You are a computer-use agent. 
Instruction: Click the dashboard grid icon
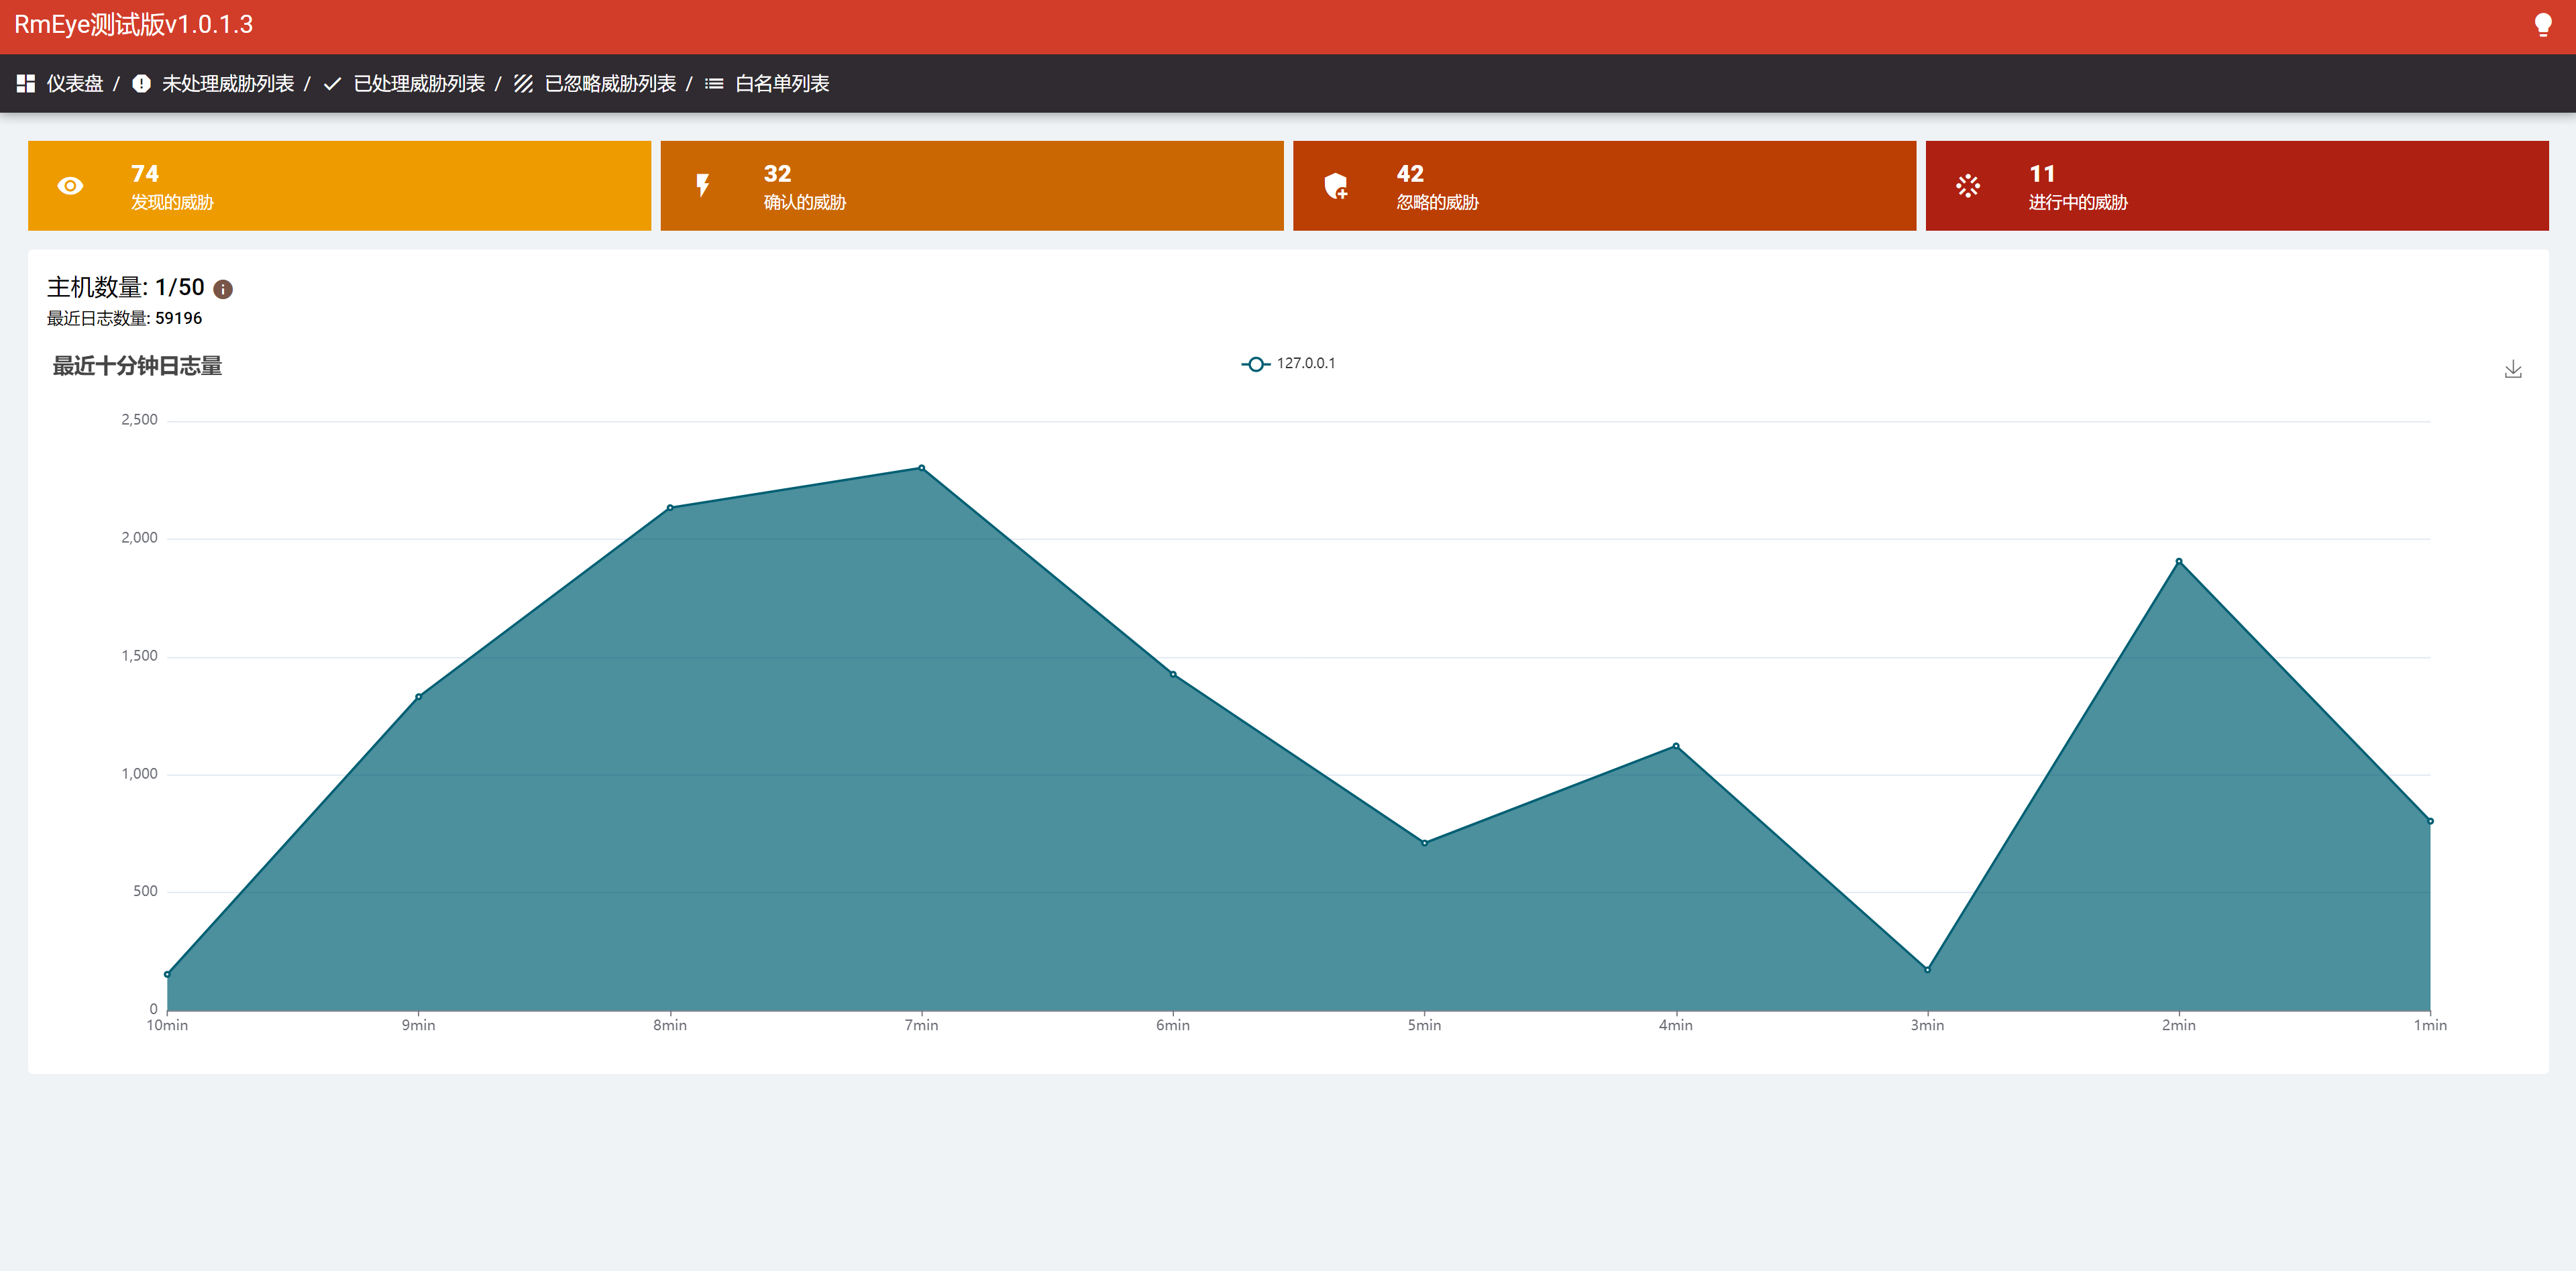(26, 84)
